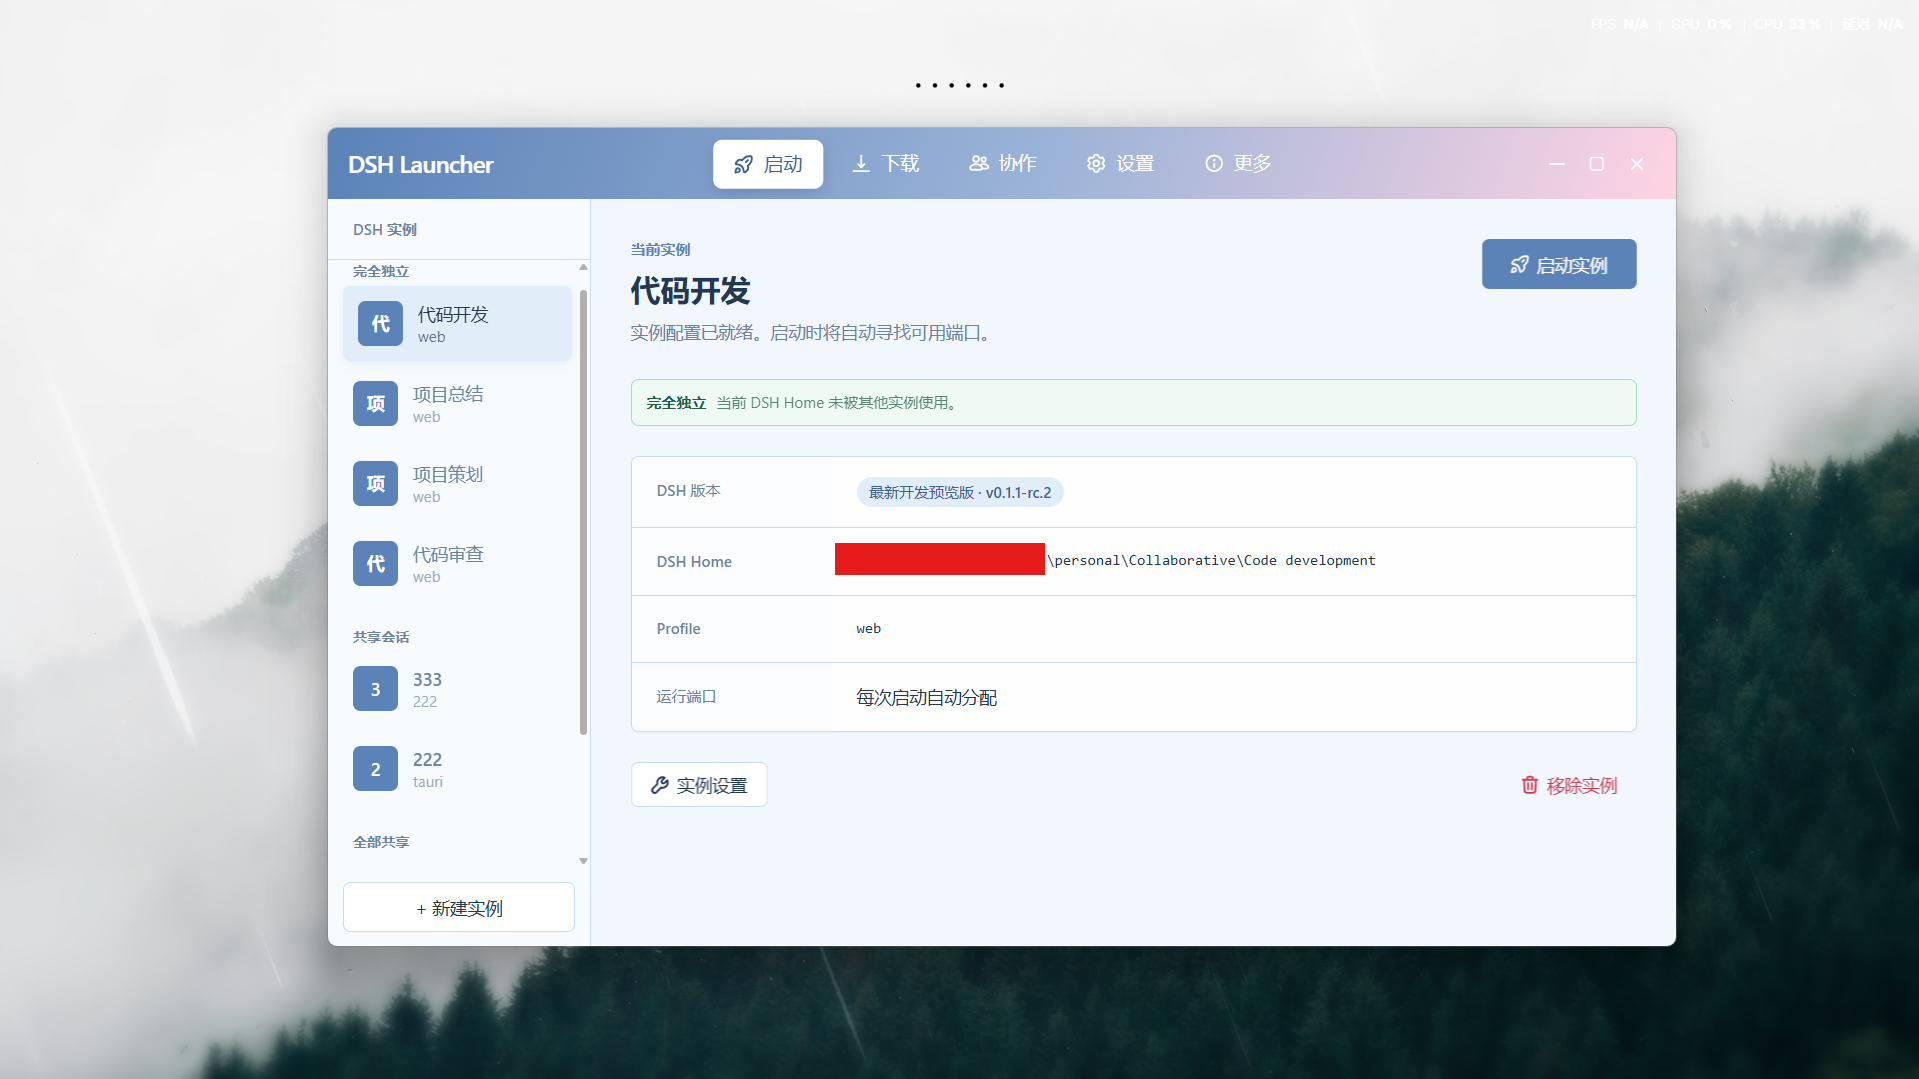The width and height of the screenshot is (1919, 1079).
Task: Switch to the 启动 tab
Action: [767, 164]
